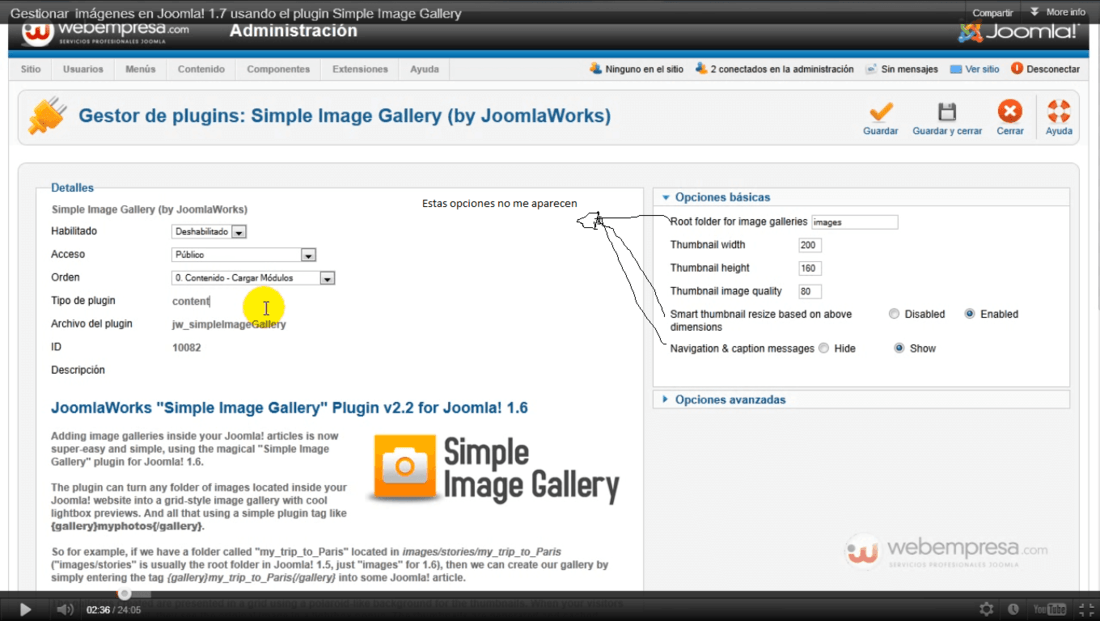Click the webempresa logo in header
The width and height of the screenshot is (1100, 621).
[x=105, y=31]
